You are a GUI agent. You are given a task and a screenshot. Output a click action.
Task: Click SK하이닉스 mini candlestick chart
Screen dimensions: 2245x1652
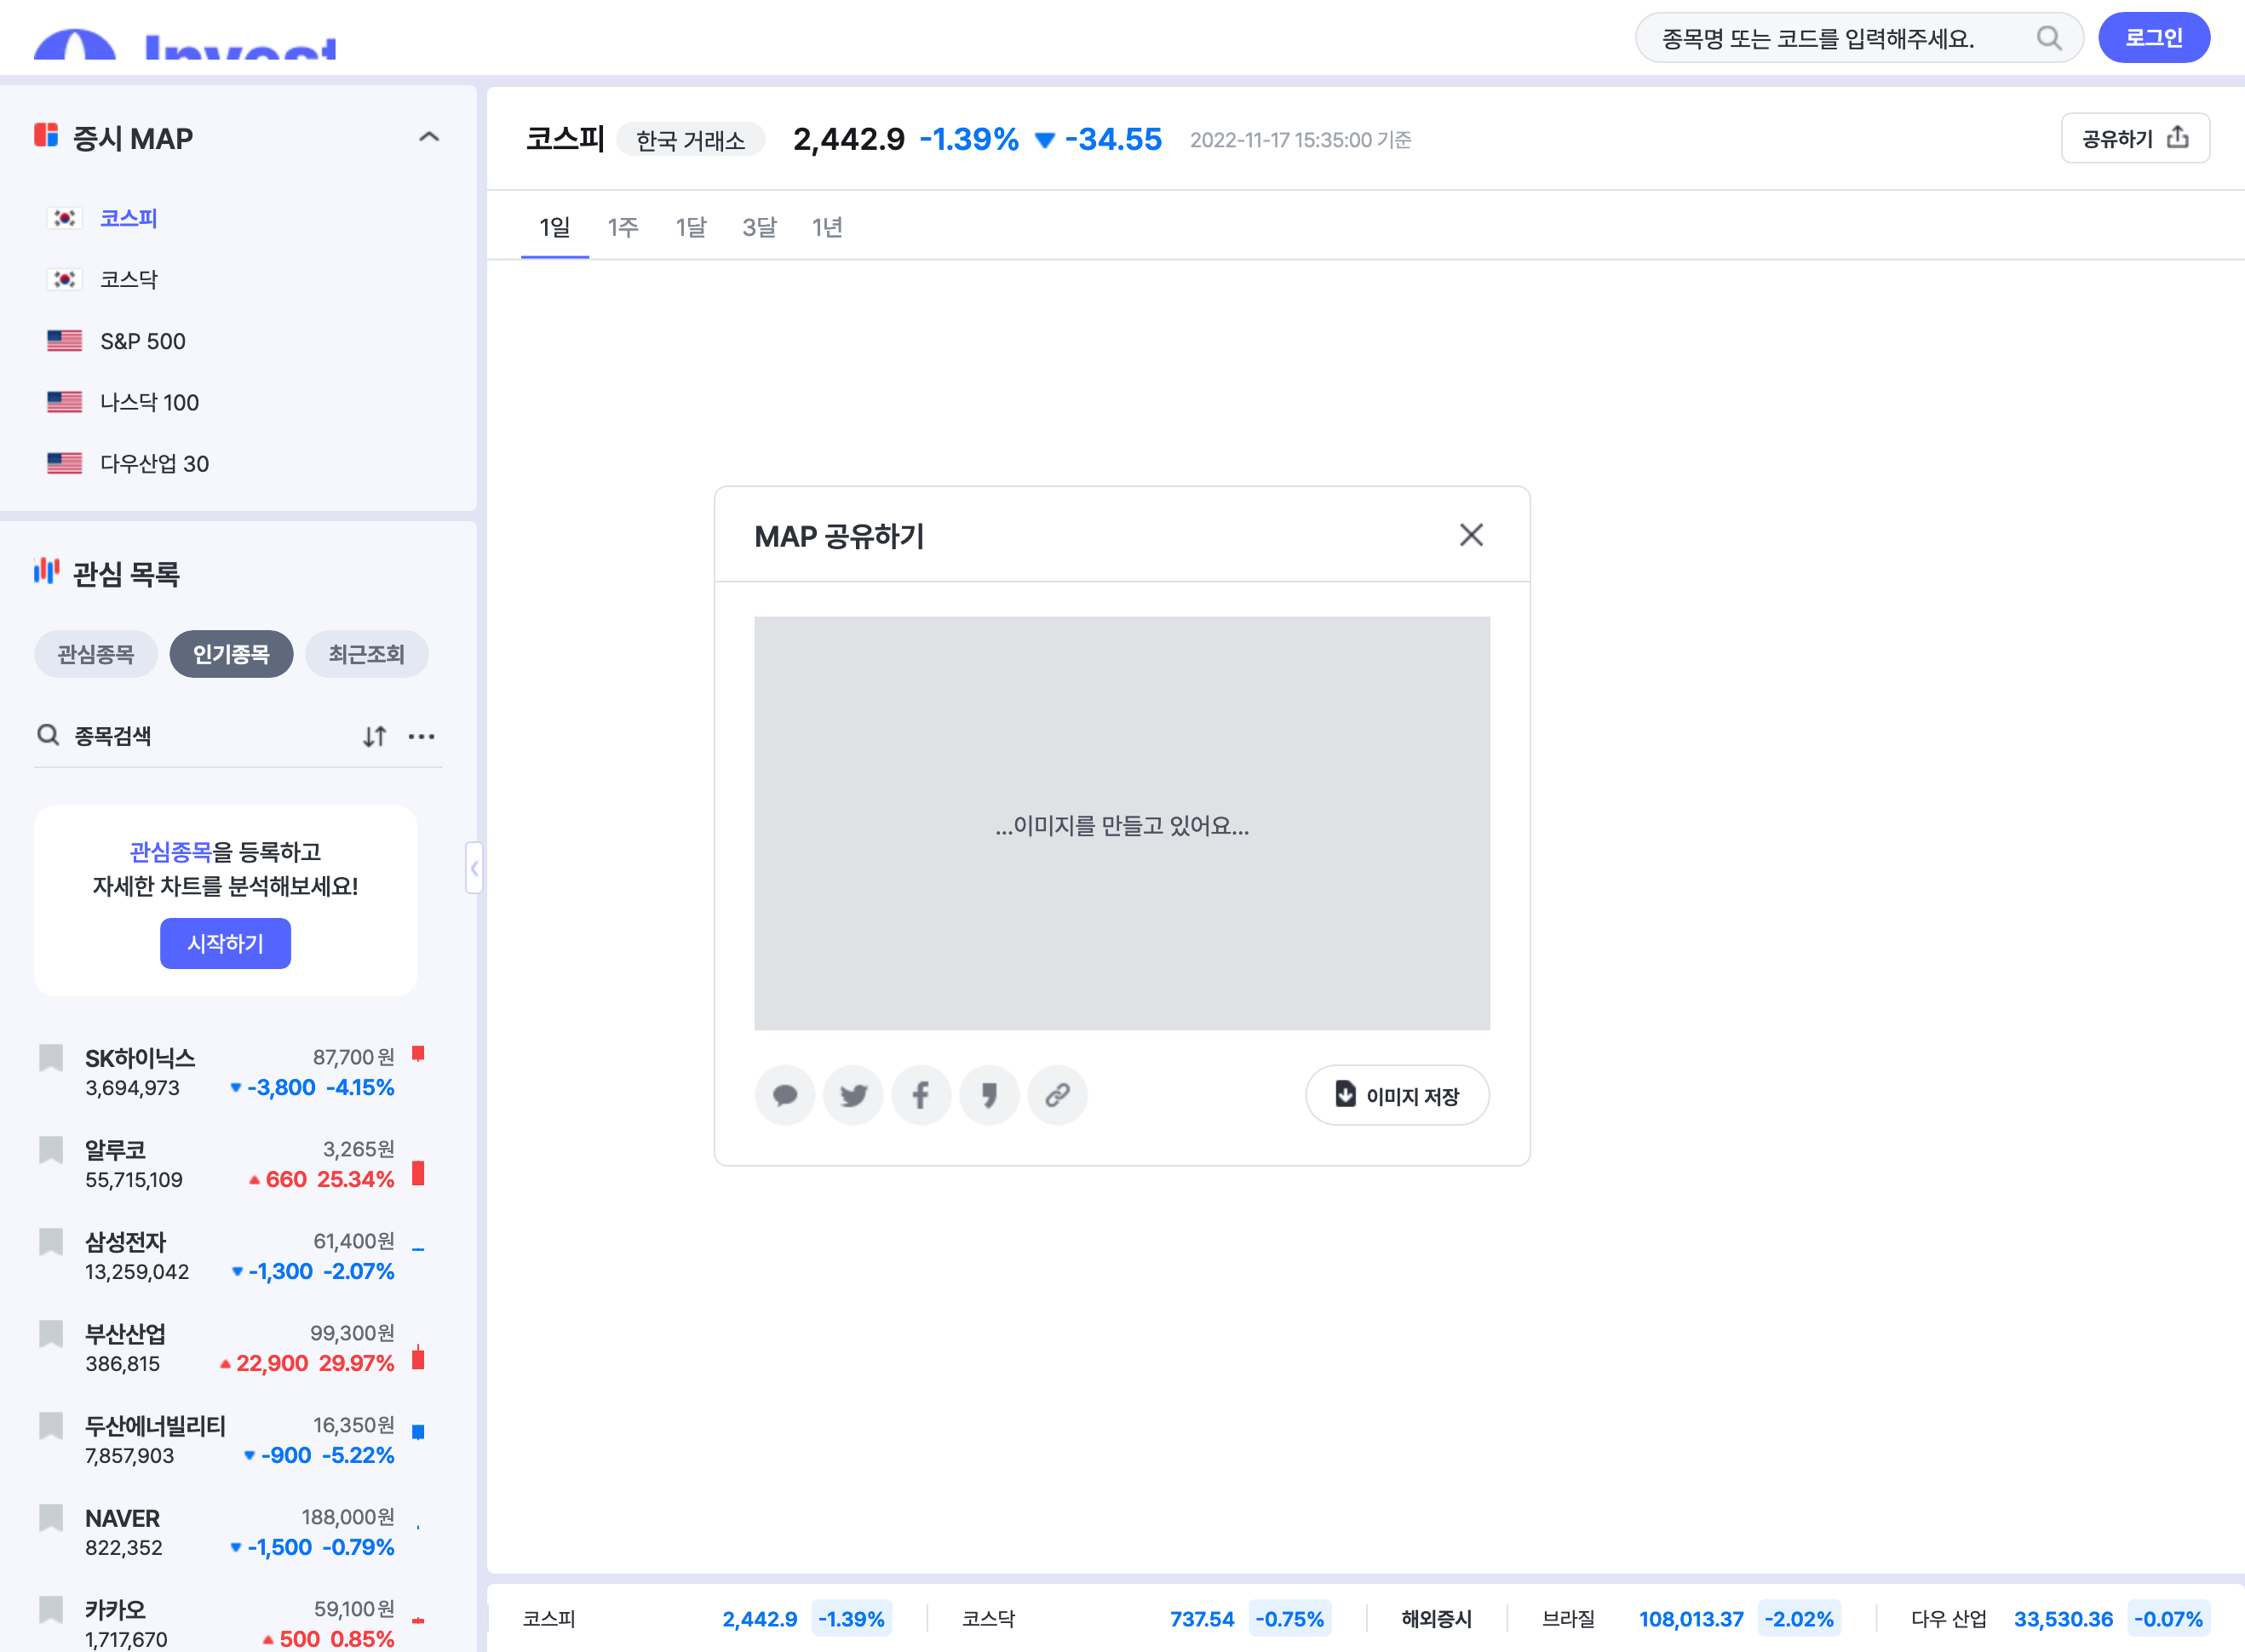coord(418,1054)
